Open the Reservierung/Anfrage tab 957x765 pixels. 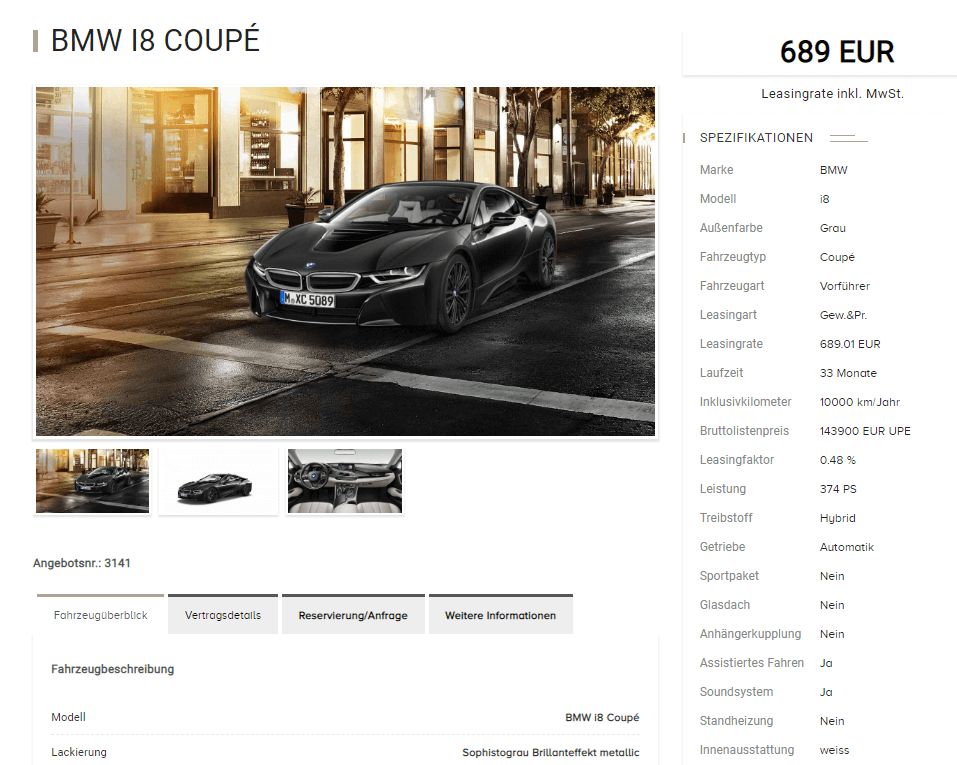click(x=353, y=614)
